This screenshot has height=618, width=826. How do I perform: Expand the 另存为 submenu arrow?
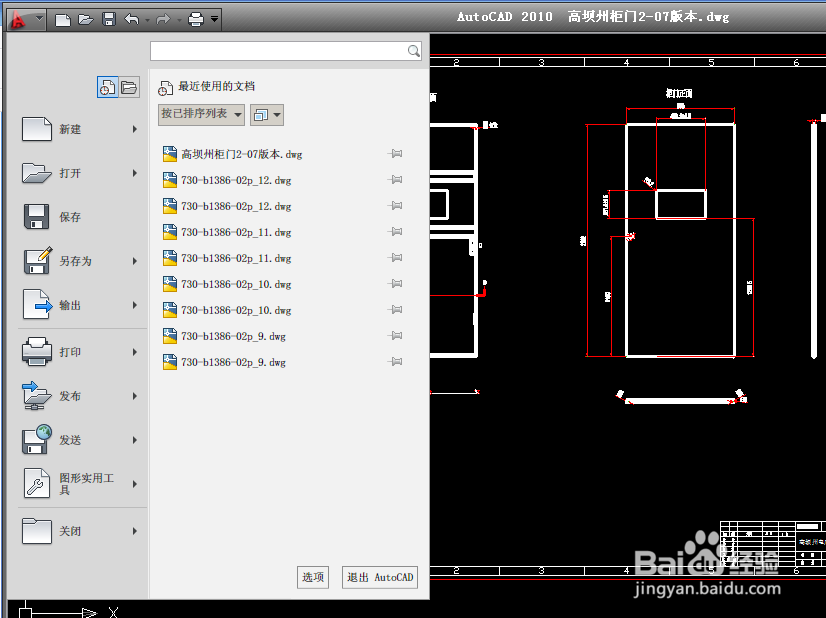click(135, 261)
